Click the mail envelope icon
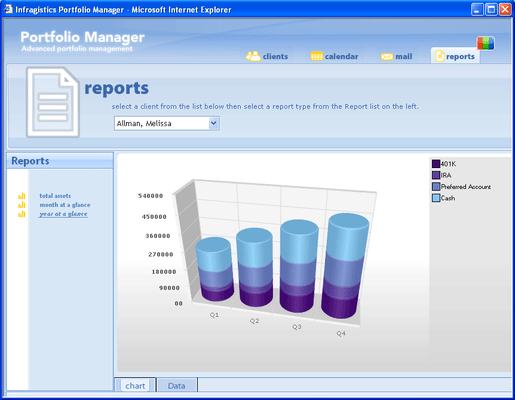Viewport: 515px width, 400px height. [x=387, y=57]
